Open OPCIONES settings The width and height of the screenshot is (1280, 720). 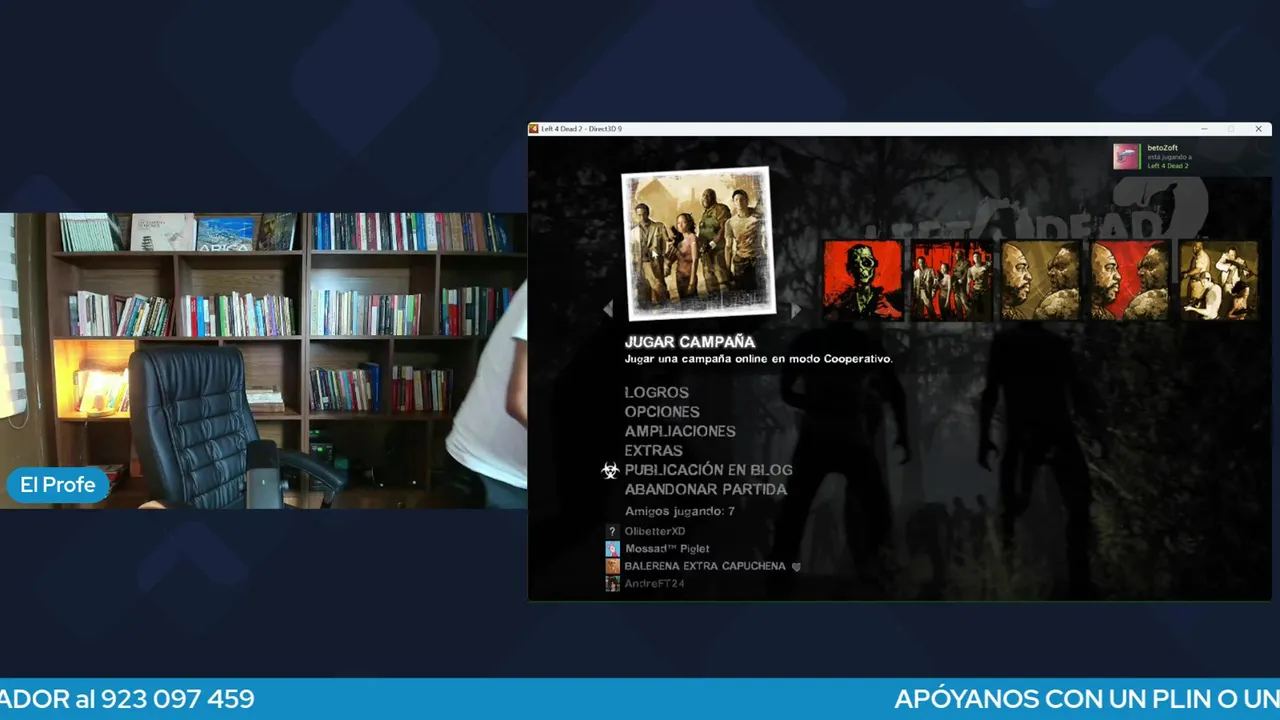point(662,412)
